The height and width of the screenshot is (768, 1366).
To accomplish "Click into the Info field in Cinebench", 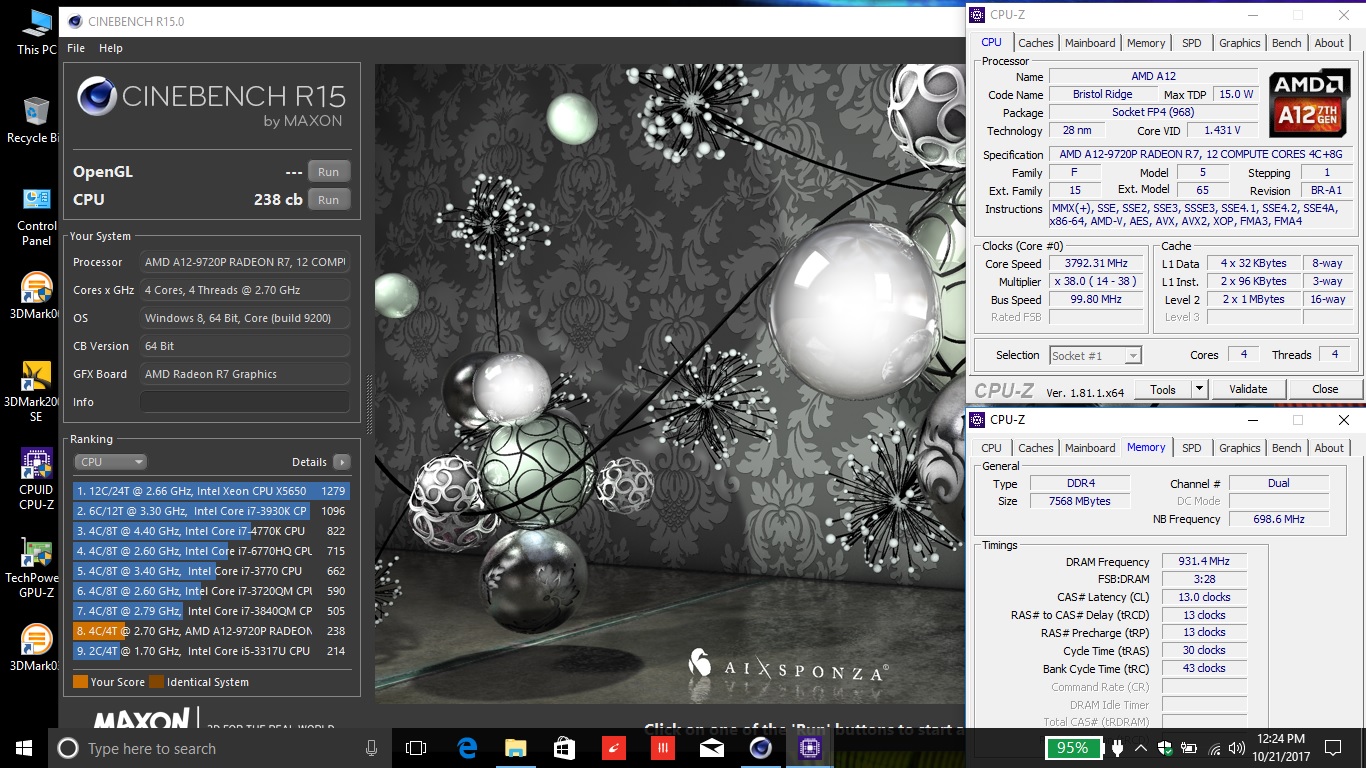I will pos(245,402).
